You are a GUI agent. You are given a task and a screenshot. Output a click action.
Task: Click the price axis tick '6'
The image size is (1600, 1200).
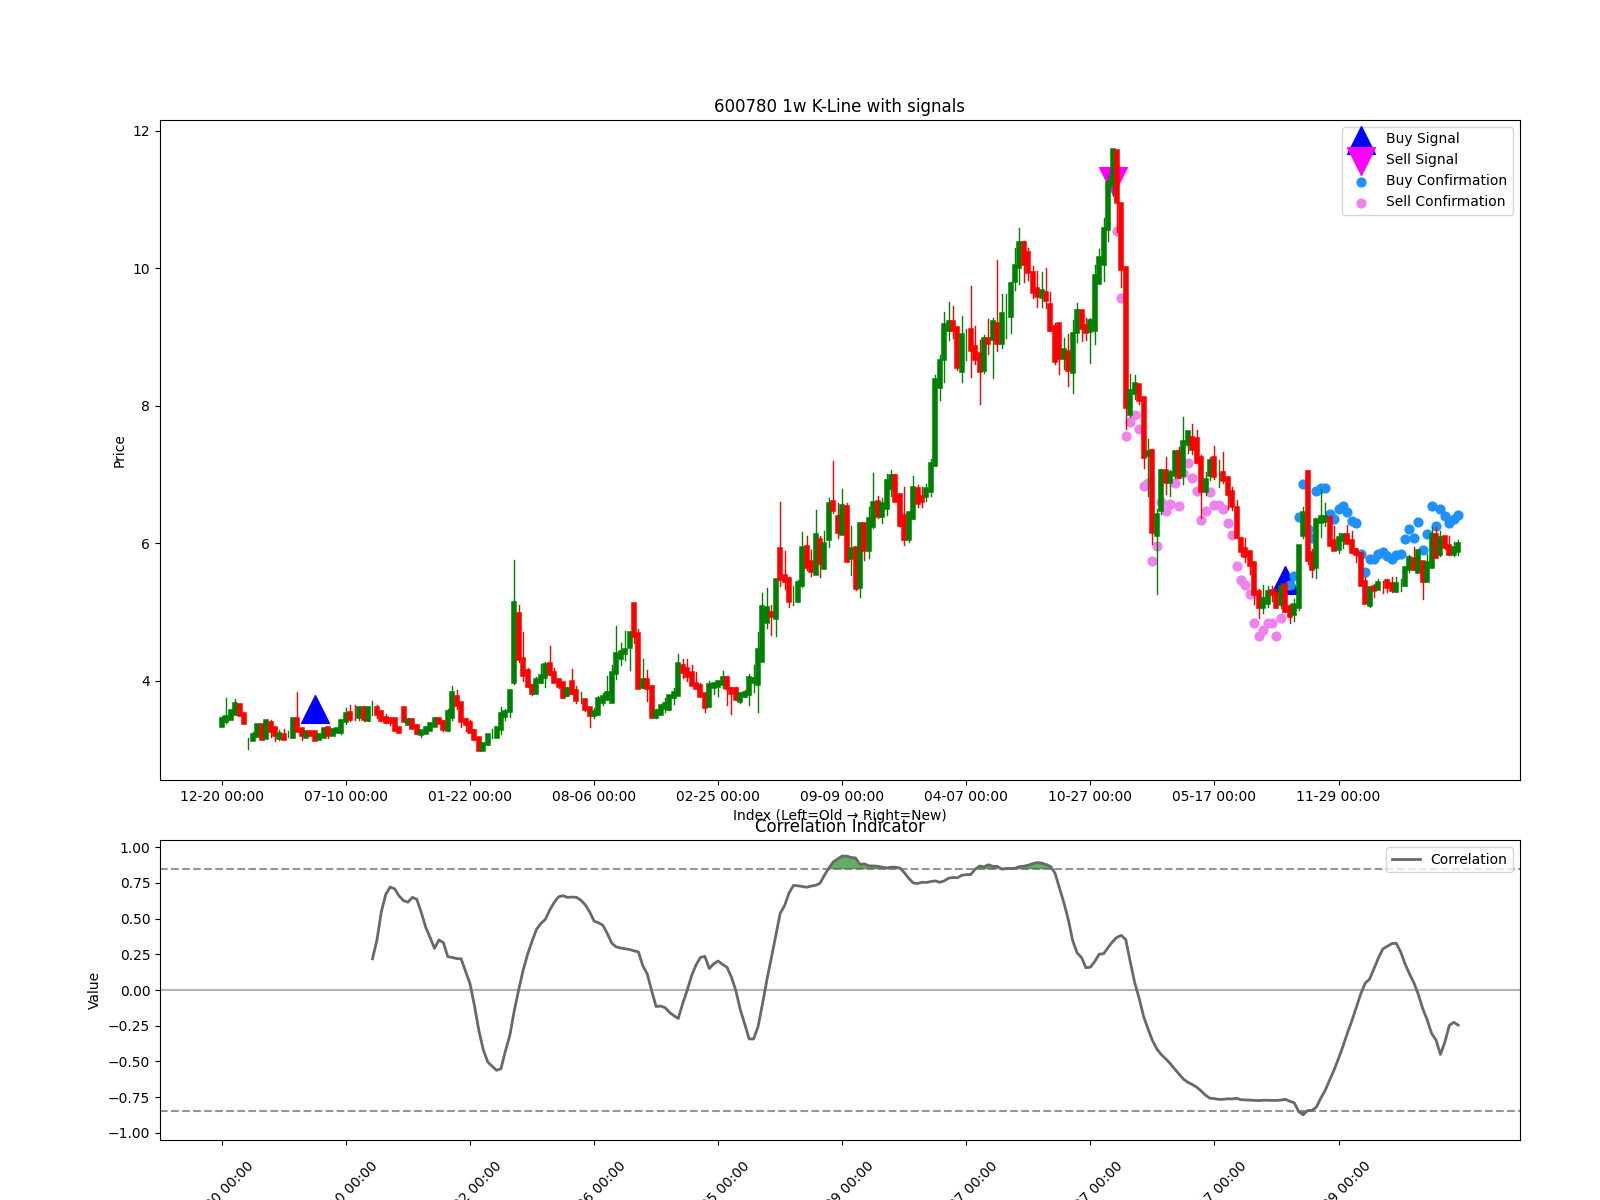[x=145, y=544]
